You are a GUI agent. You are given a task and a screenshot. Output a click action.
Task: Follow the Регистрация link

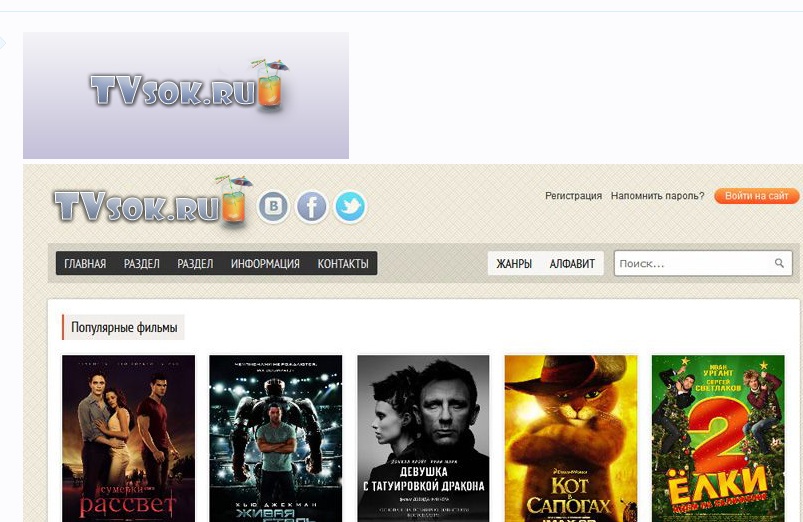click(573, 196)
